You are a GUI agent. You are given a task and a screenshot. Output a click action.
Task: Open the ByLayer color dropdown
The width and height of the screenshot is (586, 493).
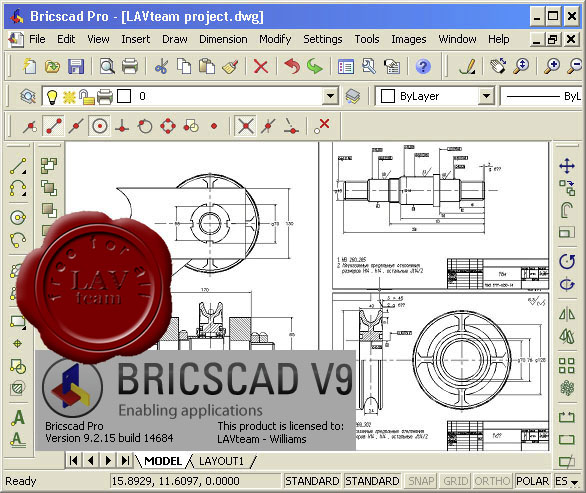click(x=486, y=96)
